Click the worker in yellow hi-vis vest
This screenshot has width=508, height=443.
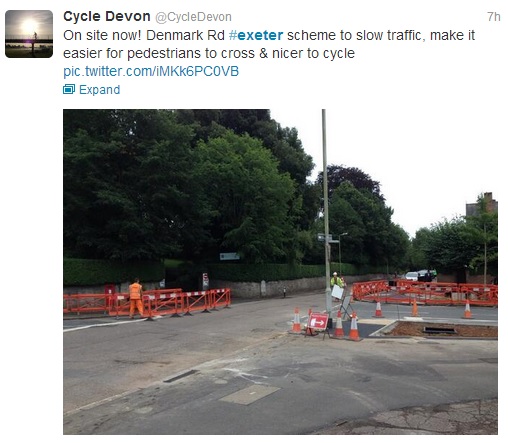pyautogui.click(x=337, y=283)
